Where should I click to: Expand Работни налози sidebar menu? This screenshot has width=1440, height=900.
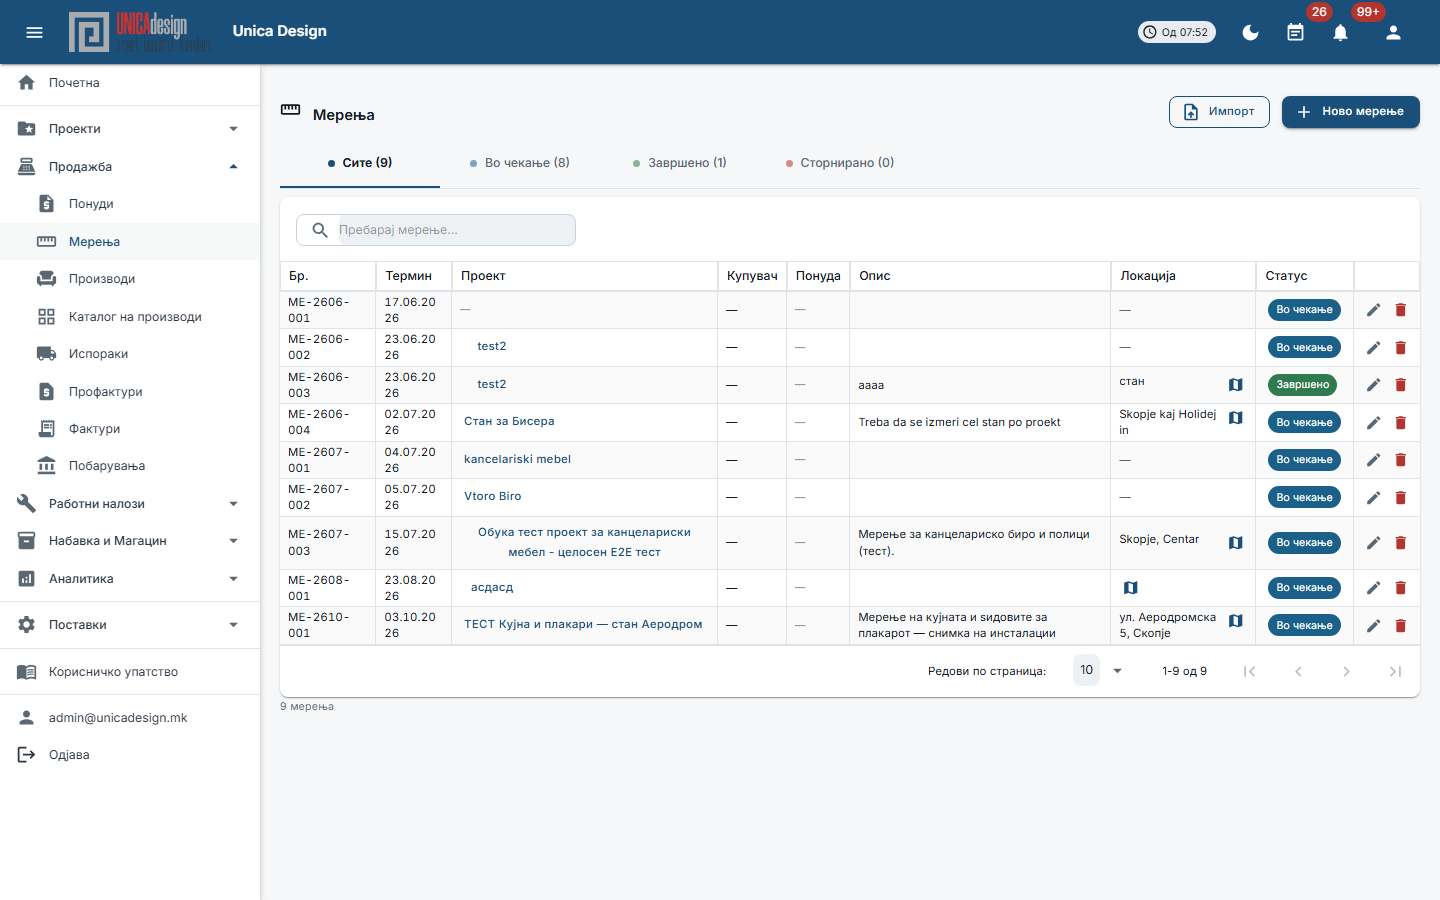[x=130, y=504]
